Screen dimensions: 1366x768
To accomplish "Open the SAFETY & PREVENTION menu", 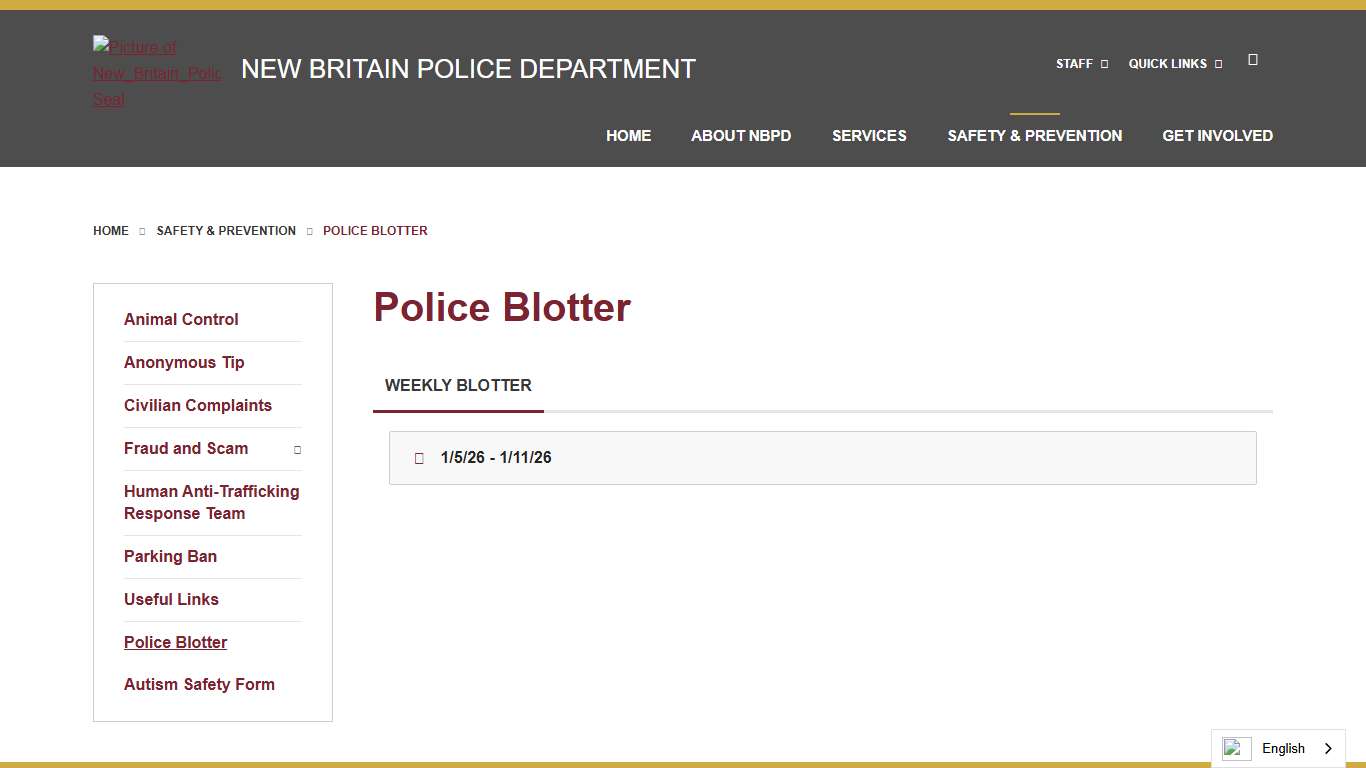I will click(x=1034, y=135).
